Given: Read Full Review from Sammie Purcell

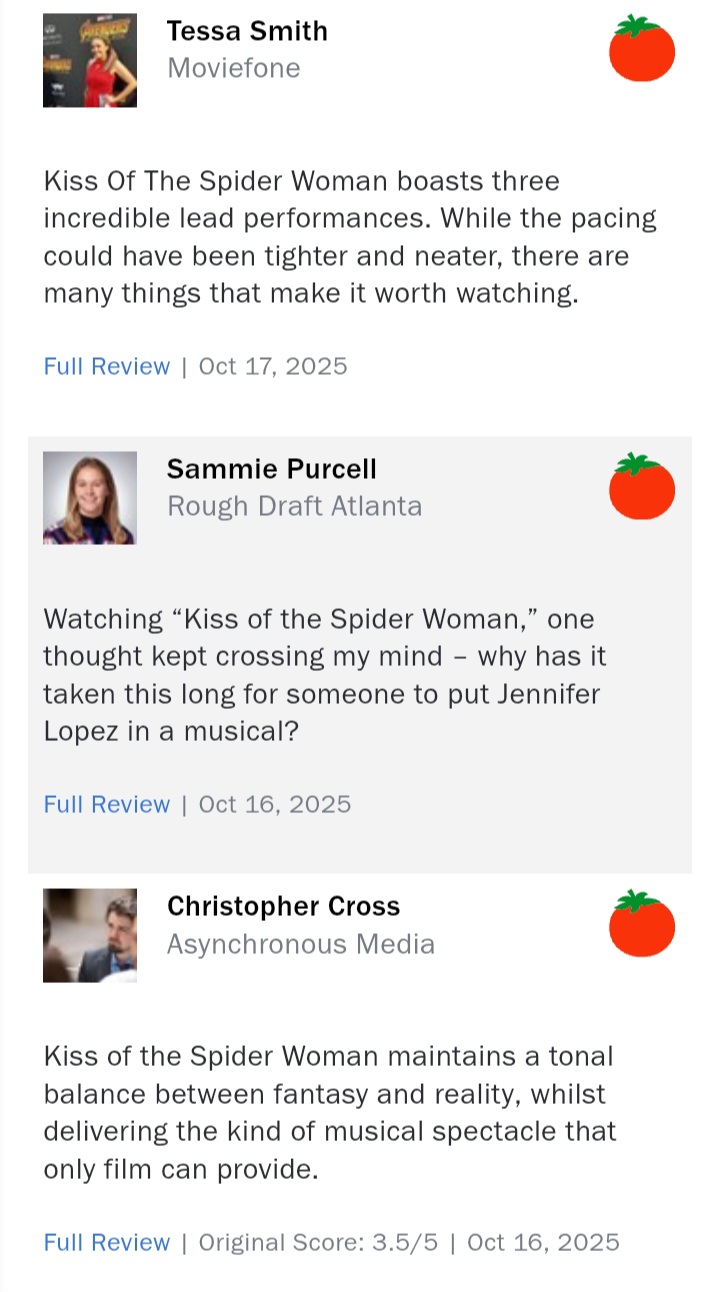Looking at the screenshot, I should click(107, 804).
